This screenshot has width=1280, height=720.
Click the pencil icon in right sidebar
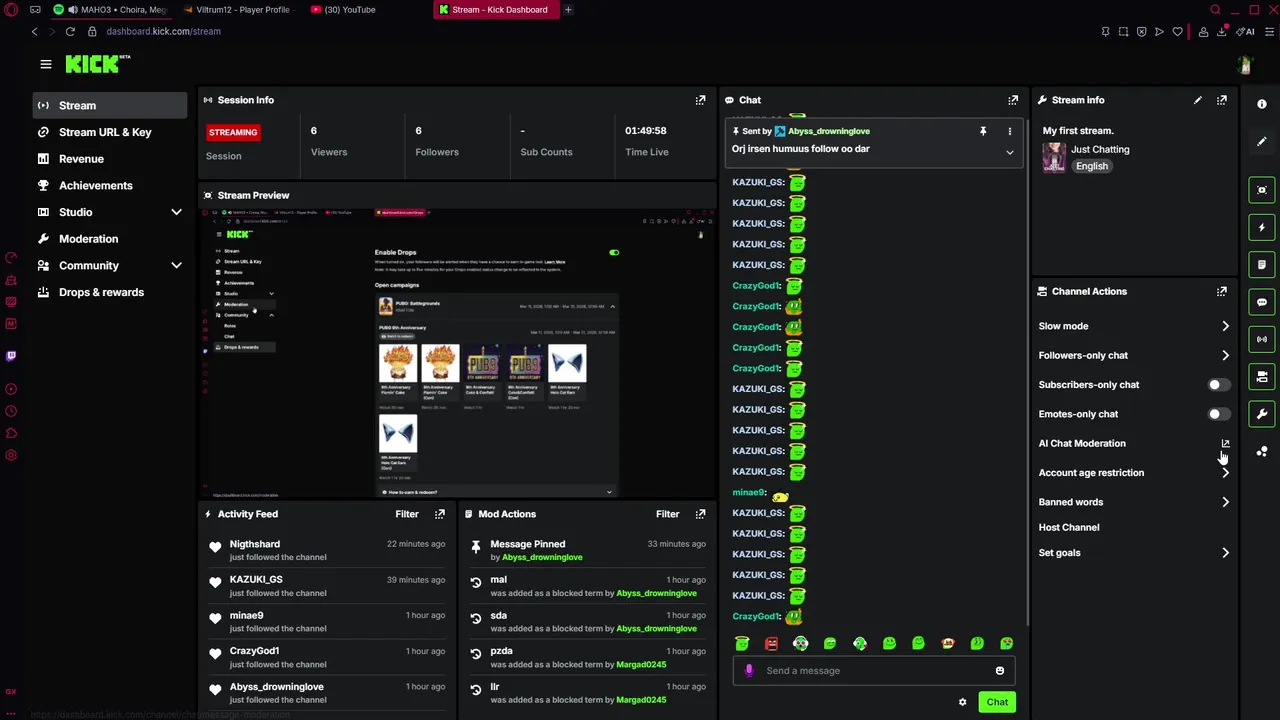[1262, 142]
